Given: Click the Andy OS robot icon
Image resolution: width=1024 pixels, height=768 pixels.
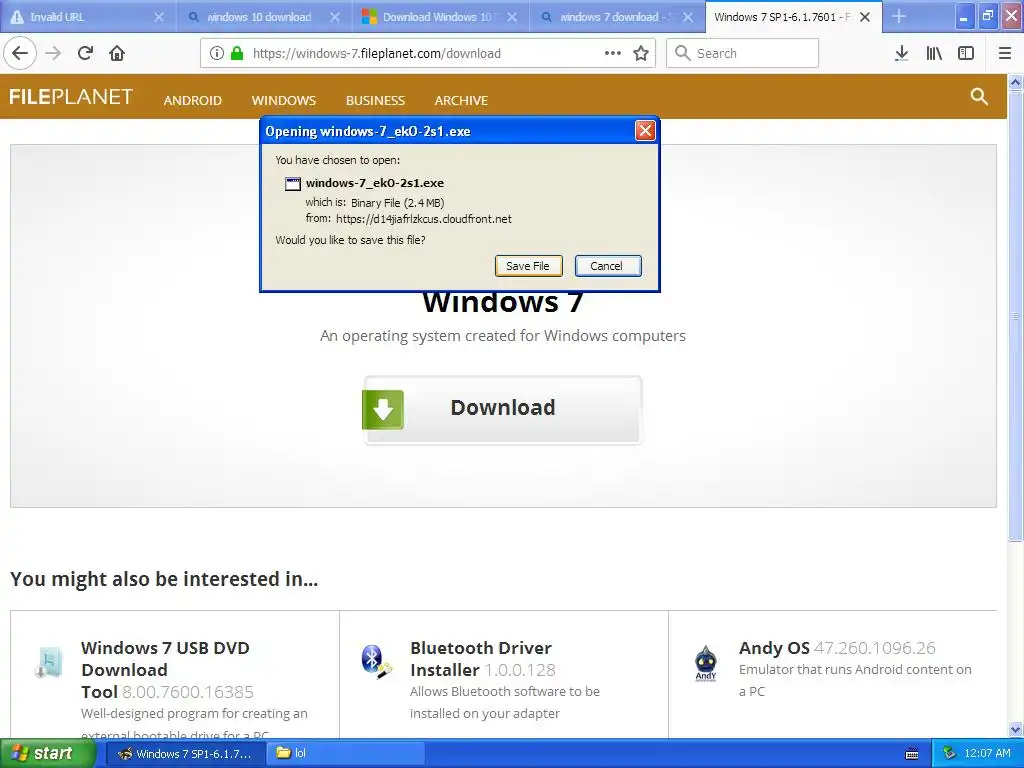Looking at the screenshot, I should click(705, 662).
